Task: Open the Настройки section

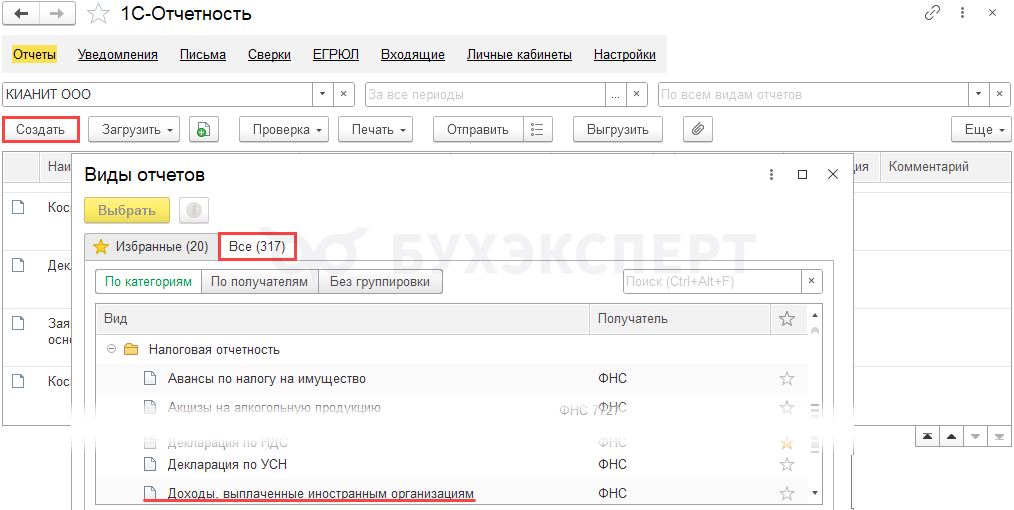Action: [x=625, y=55]
